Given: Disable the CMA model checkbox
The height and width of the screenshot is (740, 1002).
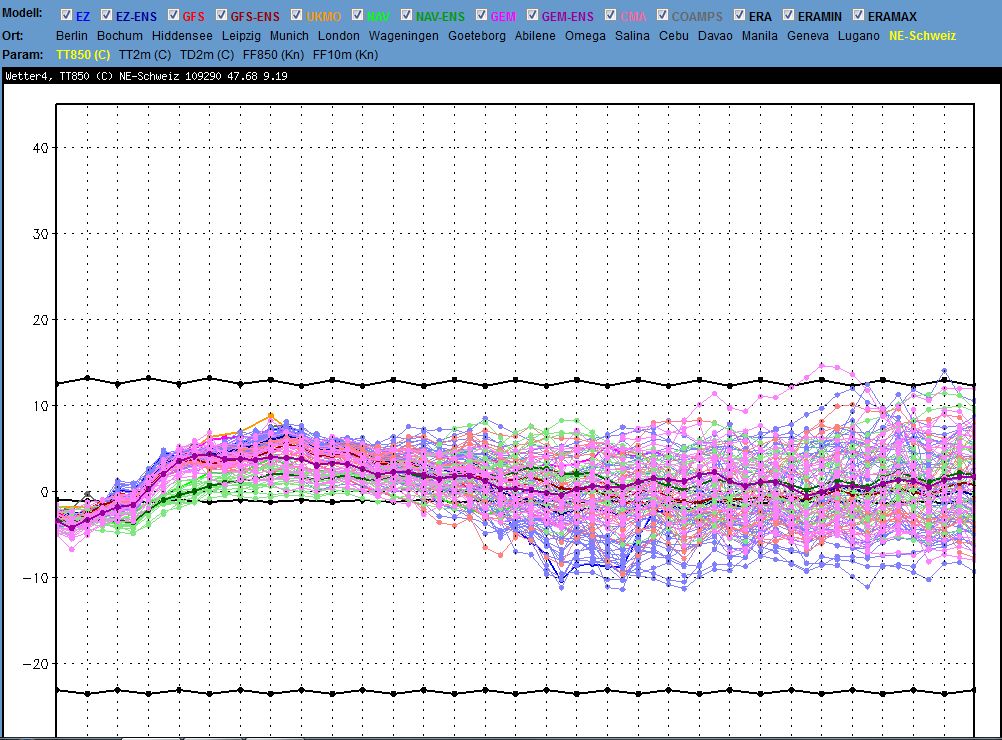Looking at the screenshot, I should (610, 16).
